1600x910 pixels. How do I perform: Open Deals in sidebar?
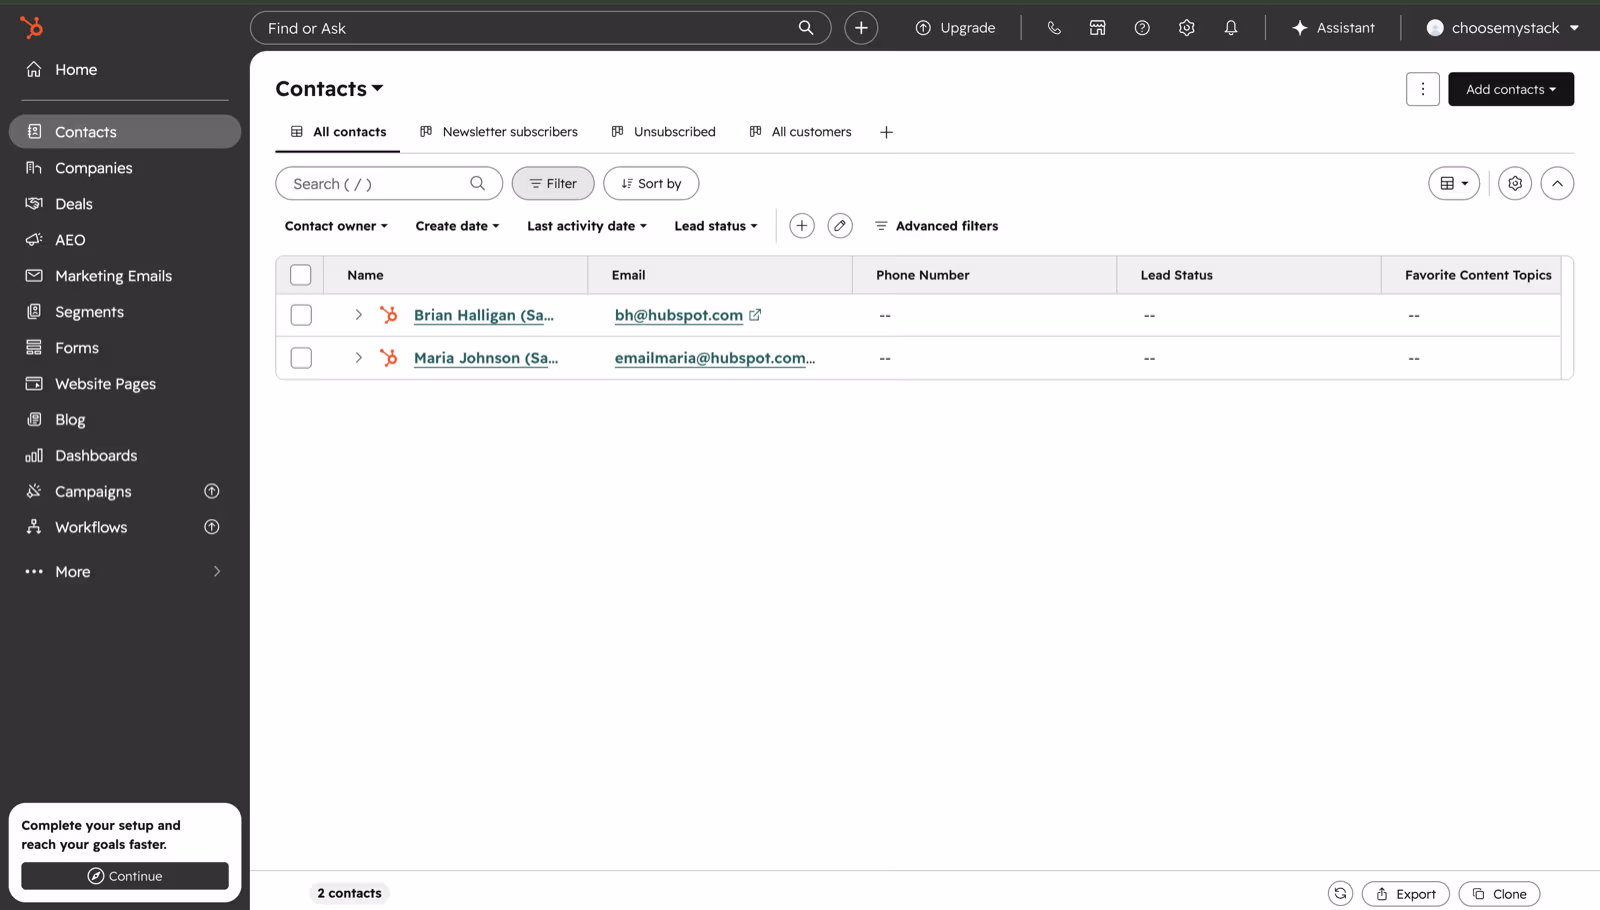tap(125, 204)
